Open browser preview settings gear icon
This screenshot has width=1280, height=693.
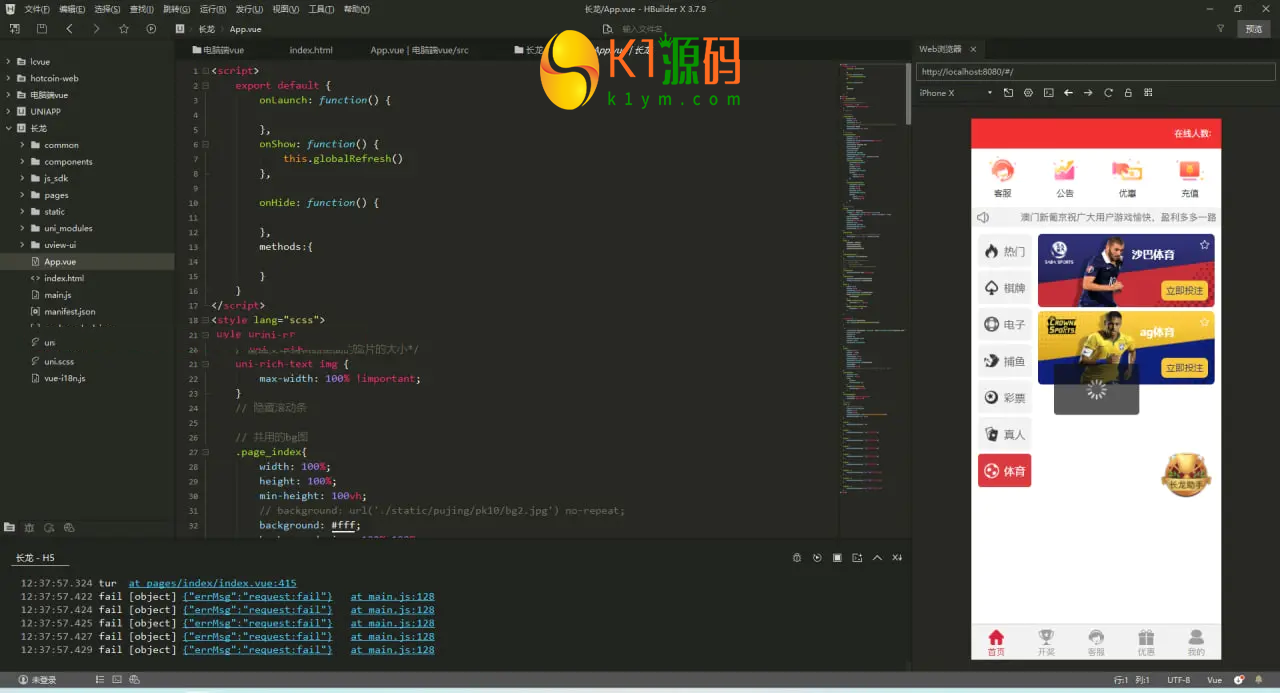pyautogui.click(x=1028, y=93)
